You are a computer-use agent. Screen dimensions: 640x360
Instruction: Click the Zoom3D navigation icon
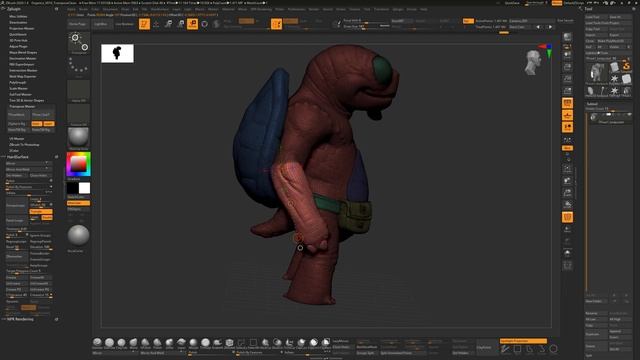click(567, 192)
